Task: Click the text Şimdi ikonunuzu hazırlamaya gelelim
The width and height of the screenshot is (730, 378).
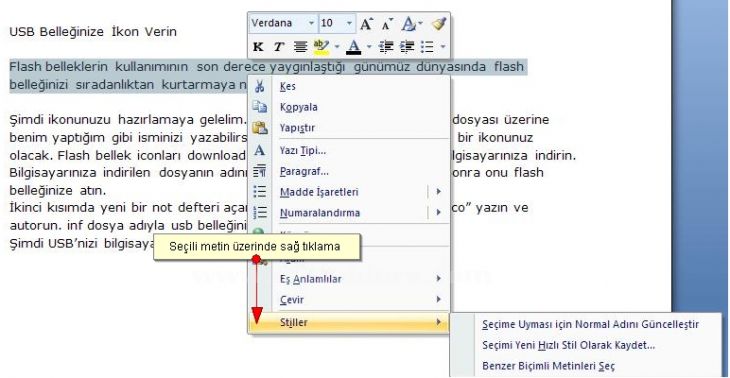Action: click(127, 120)
